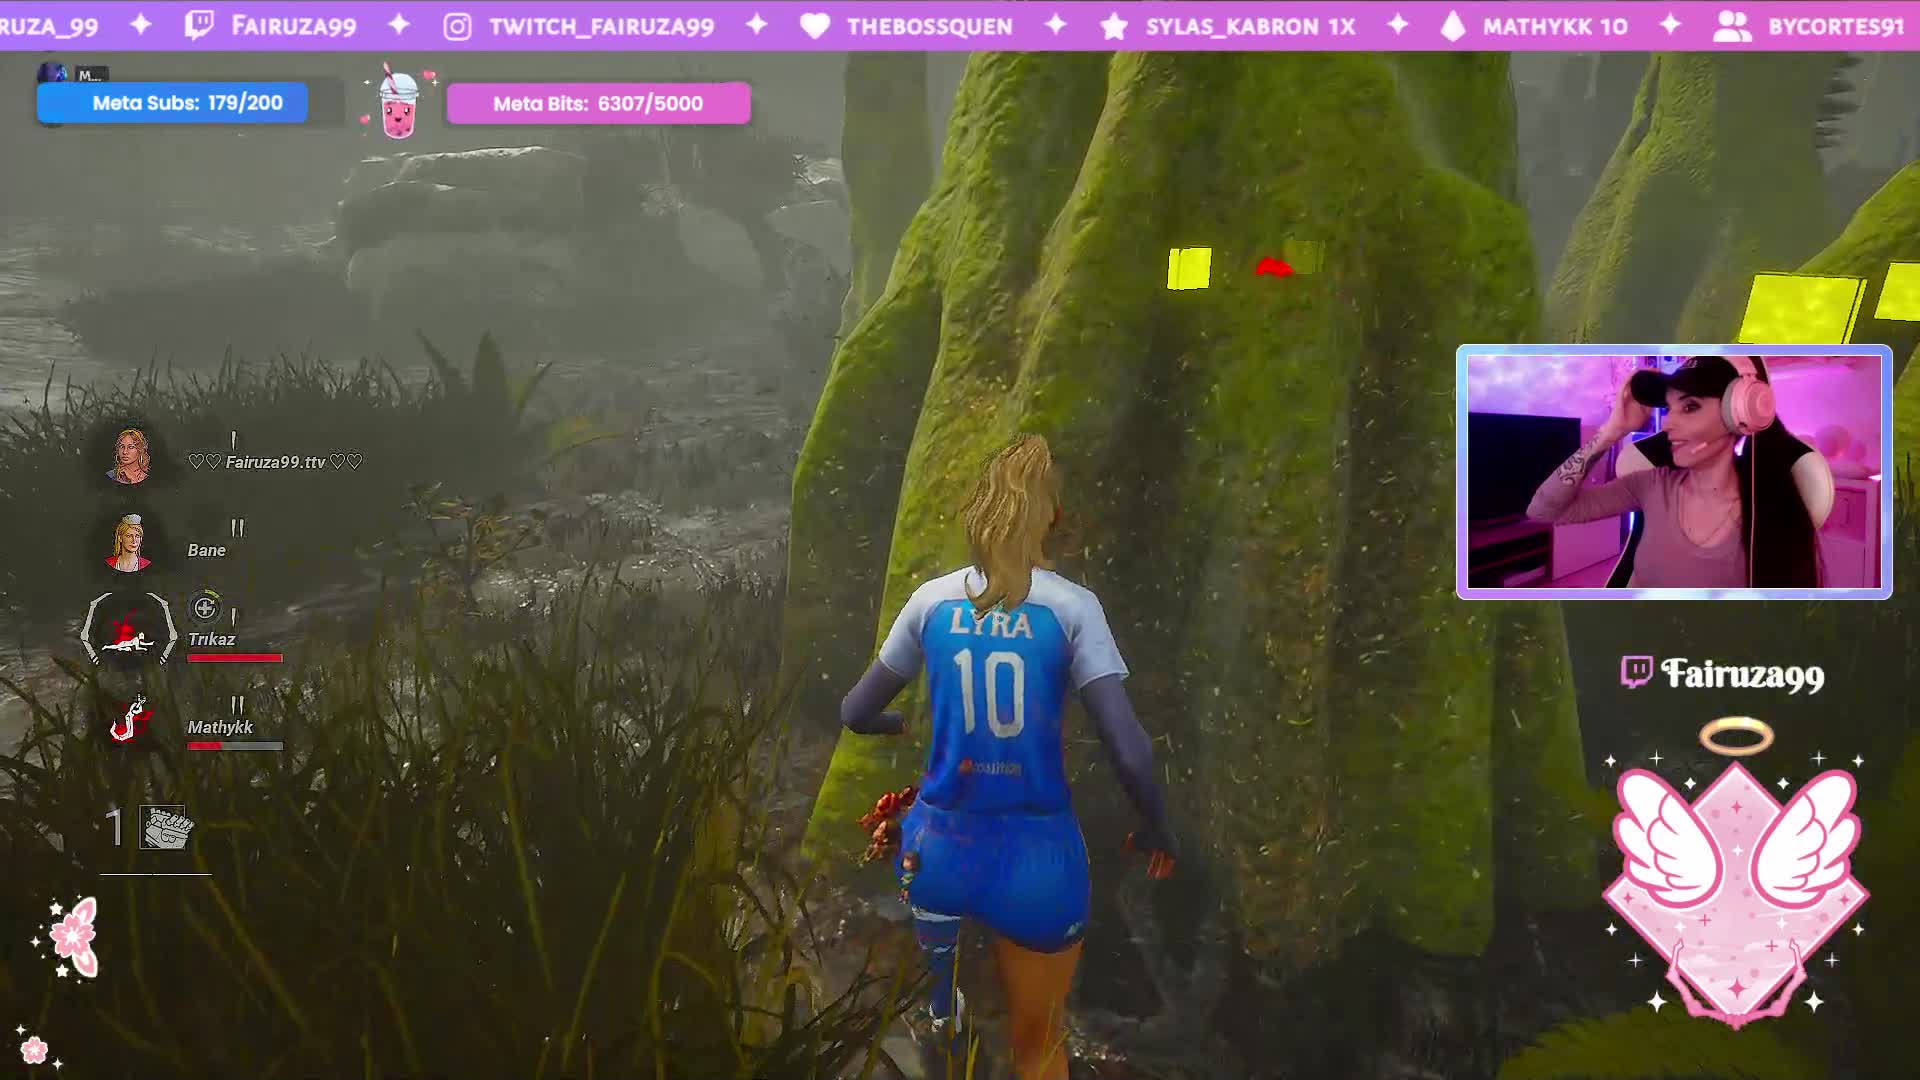Screen dimensions: 1920x1080
Task: Click the Bane player name
Action: pyautogui.click(x=207, y=550)
